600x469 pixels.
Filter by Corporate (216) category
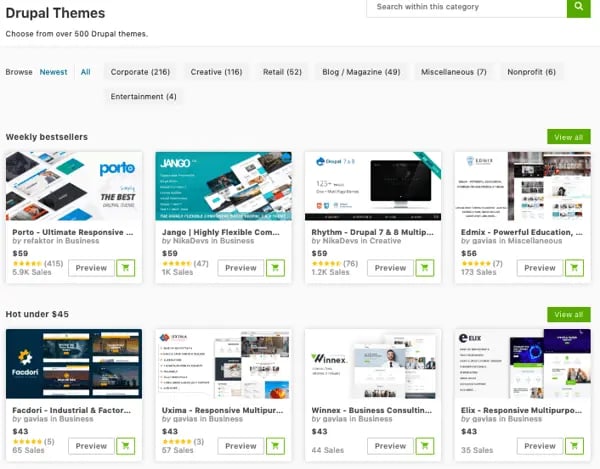(140, 72)
